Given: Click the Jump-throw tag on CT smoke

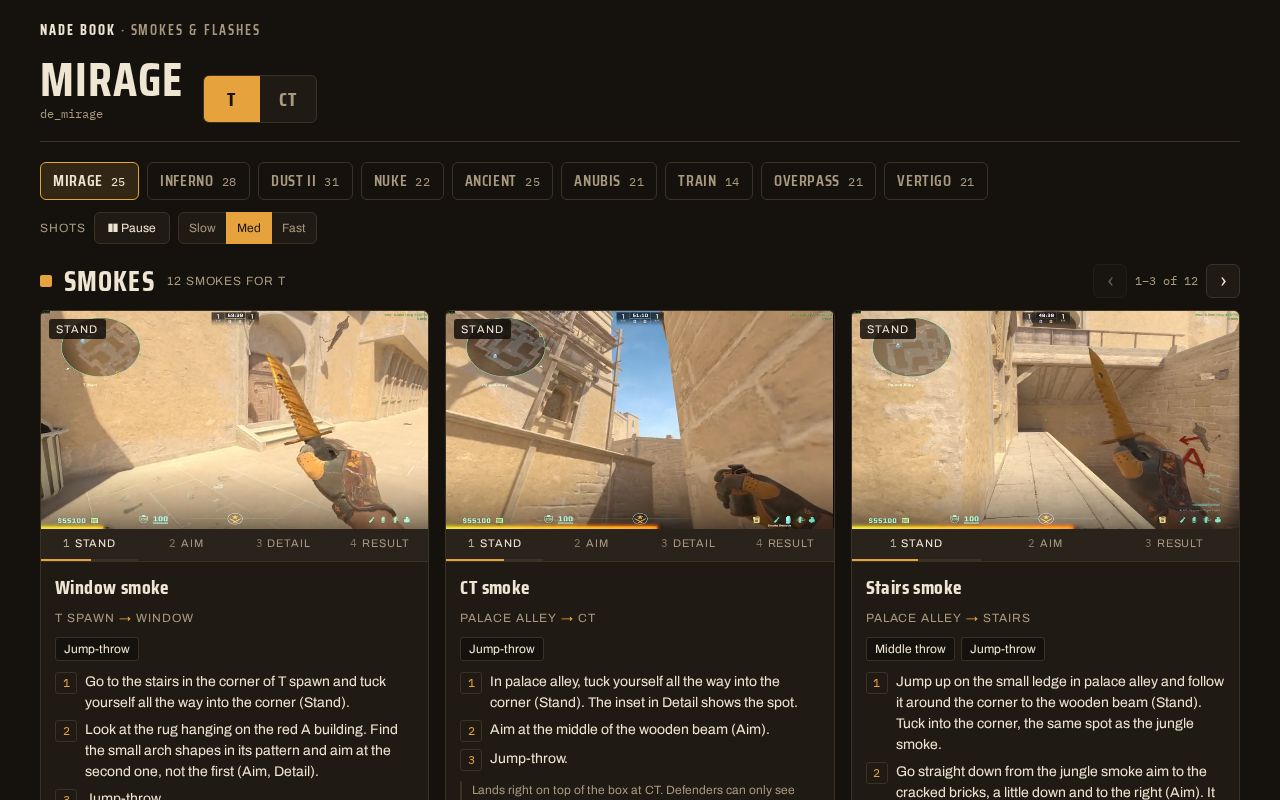Looking at the screenshot, I should pos(502,649).
